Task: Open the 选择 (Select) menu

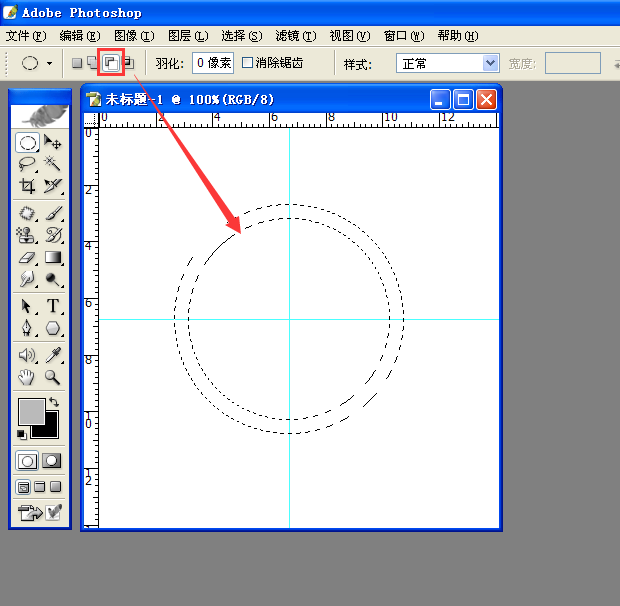Action: 242,36
